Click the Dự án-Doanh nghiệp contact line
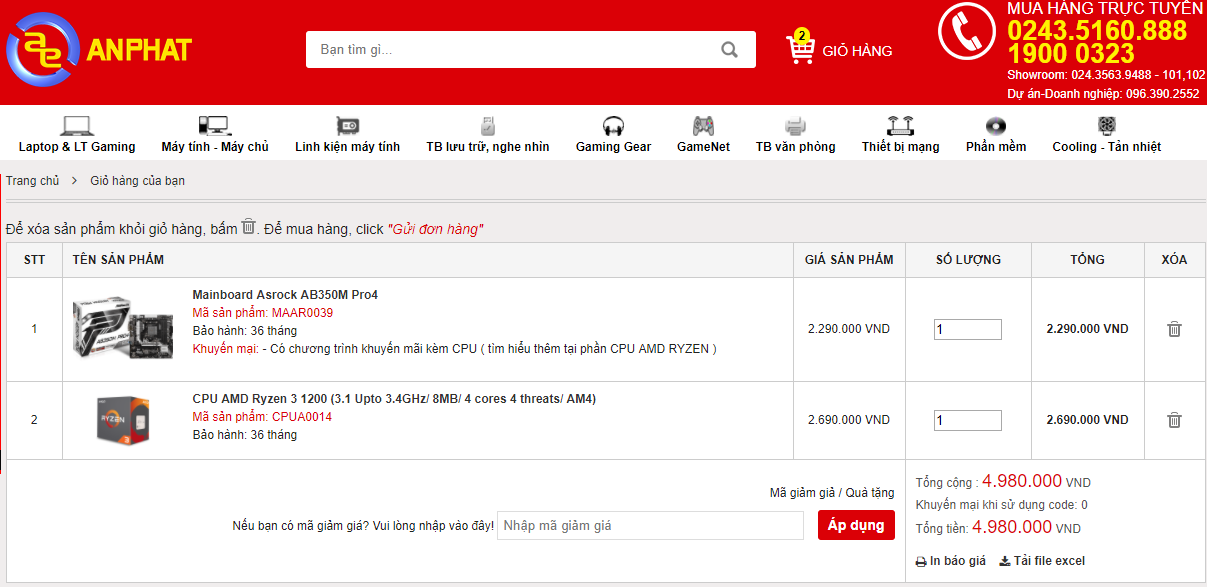 [x=1103, y=94]
